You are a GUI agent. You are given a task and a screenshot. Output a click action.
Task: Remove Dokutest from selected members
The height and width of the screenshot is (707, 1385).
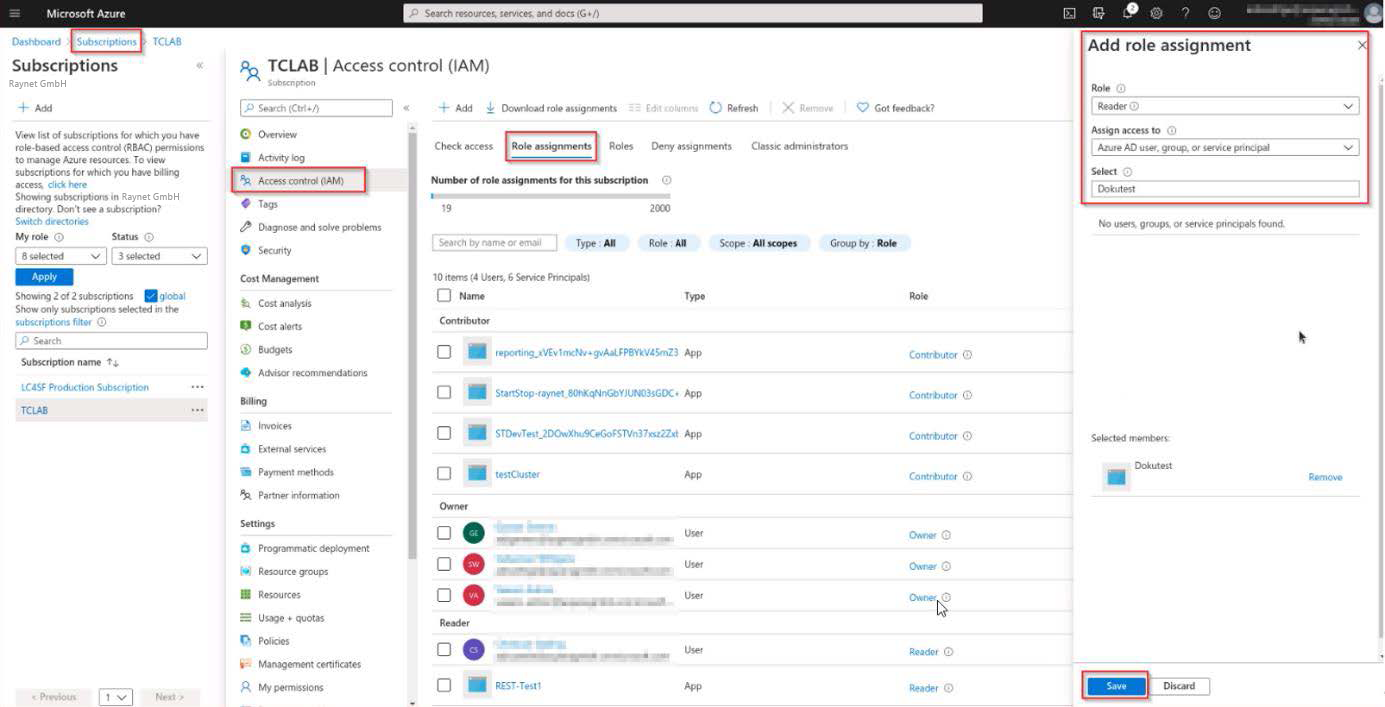pyautogui.click(x=1325, y=477)
